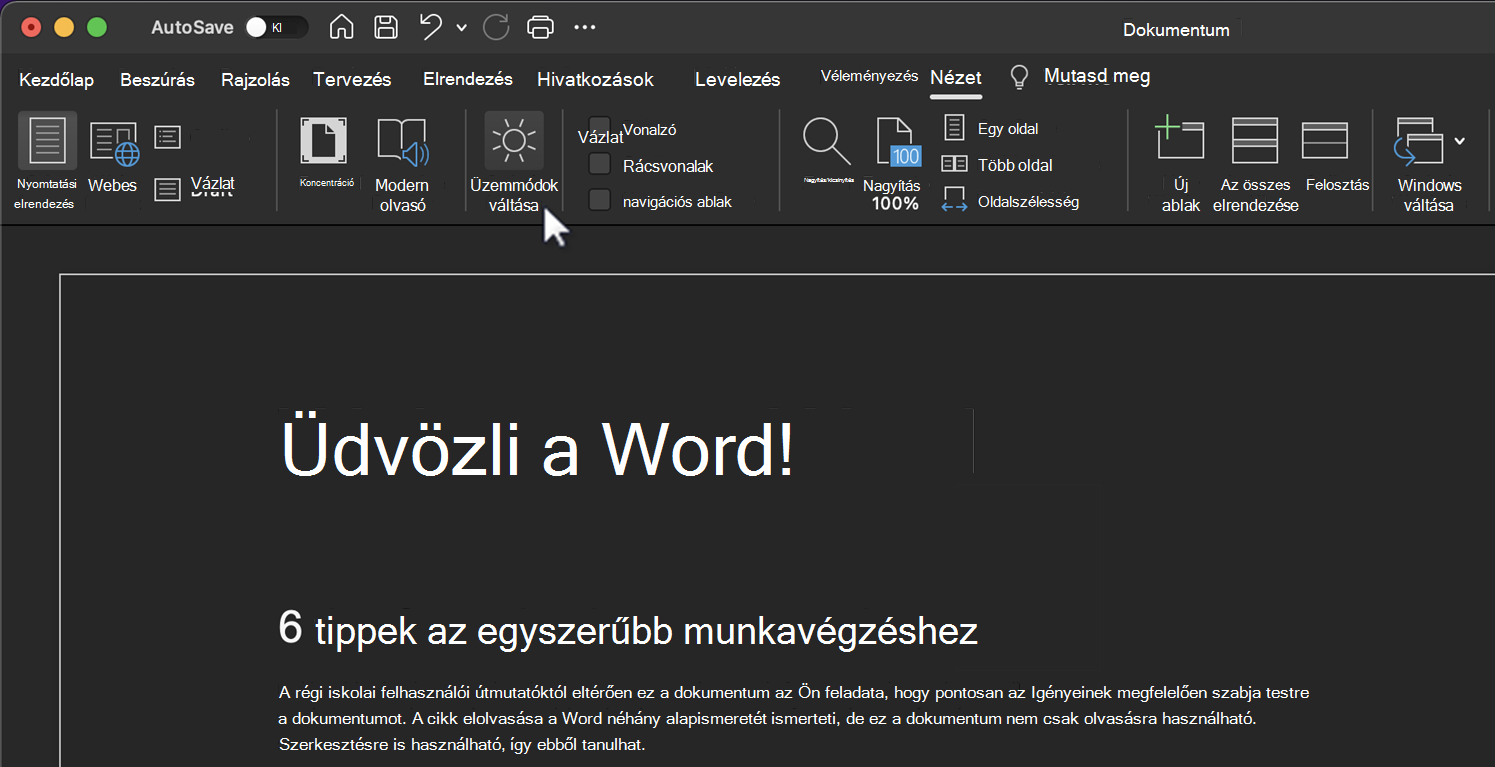Open the Kezdőlap tab
The image size is (1495, 767).
57,79
